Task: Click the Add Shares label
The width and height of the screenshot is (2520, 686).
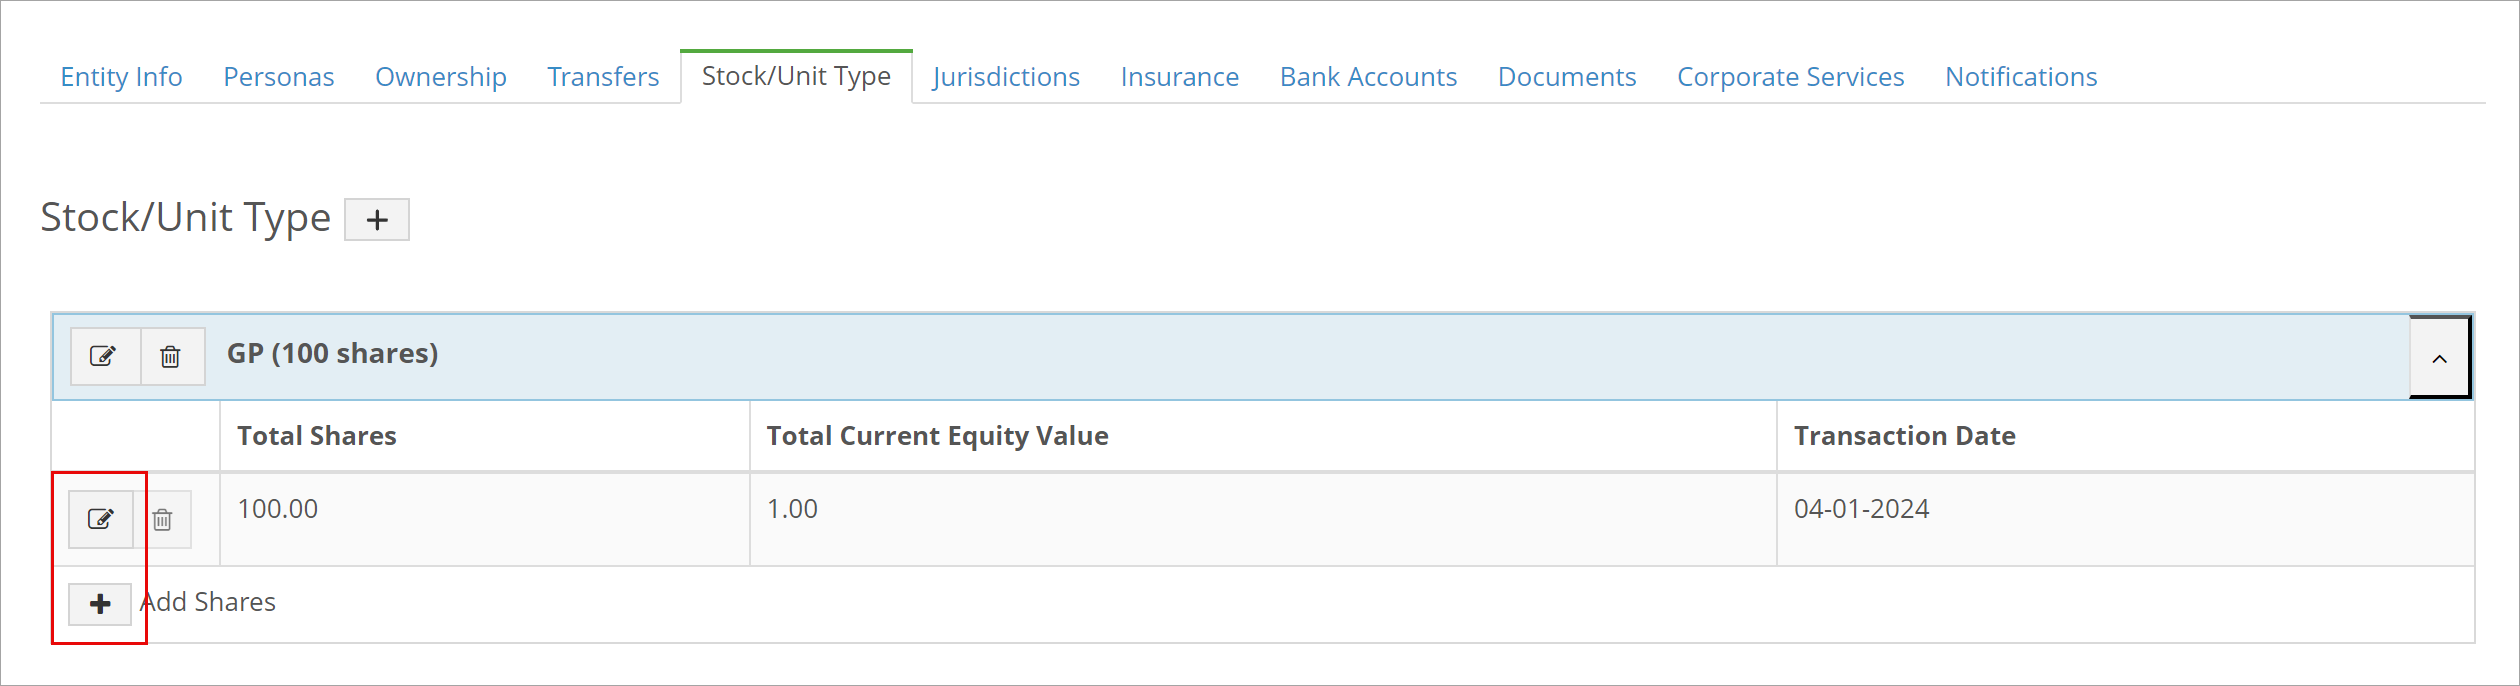Action: coord(208,602)
